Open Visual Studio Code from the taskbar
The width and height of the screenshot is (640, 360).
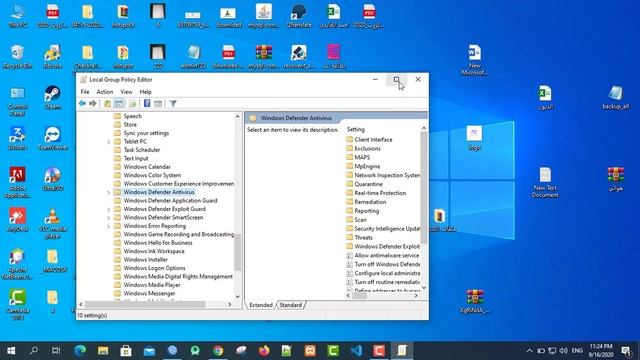tap(356, 351)
